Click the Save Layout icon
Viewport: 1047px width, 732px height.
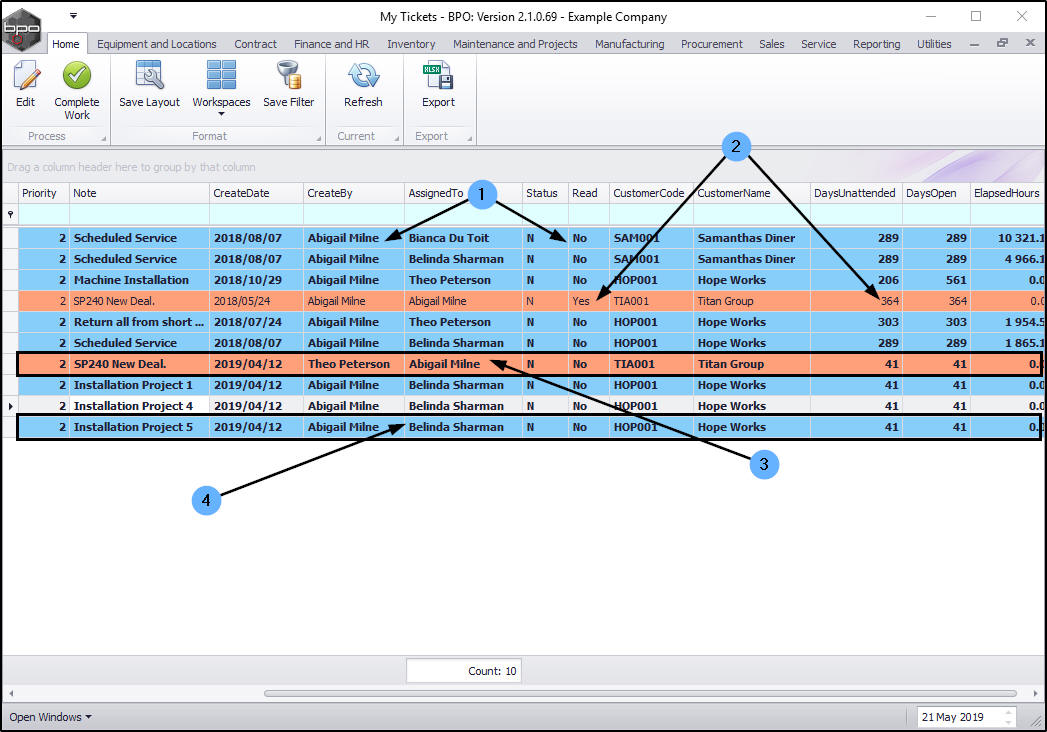pos(149,75)
